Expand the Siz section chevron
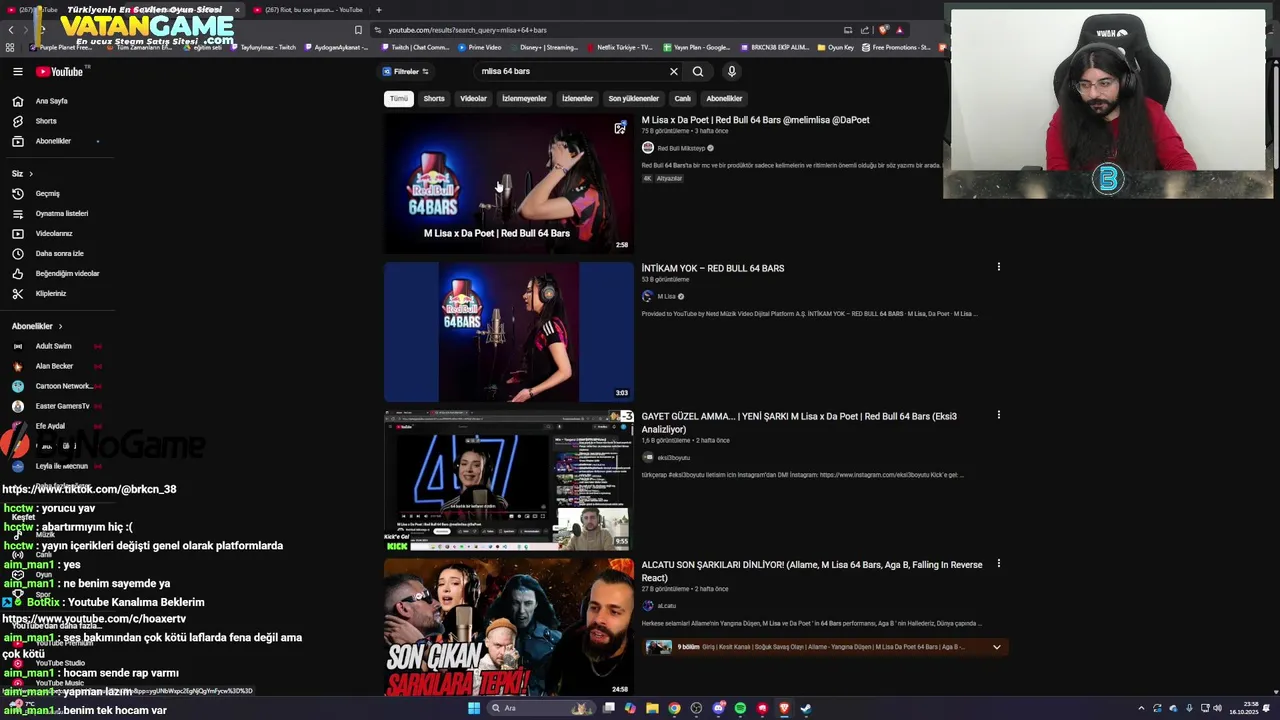Image resolution: width=1280 pixels, height=720 pixels. point(31,174)
